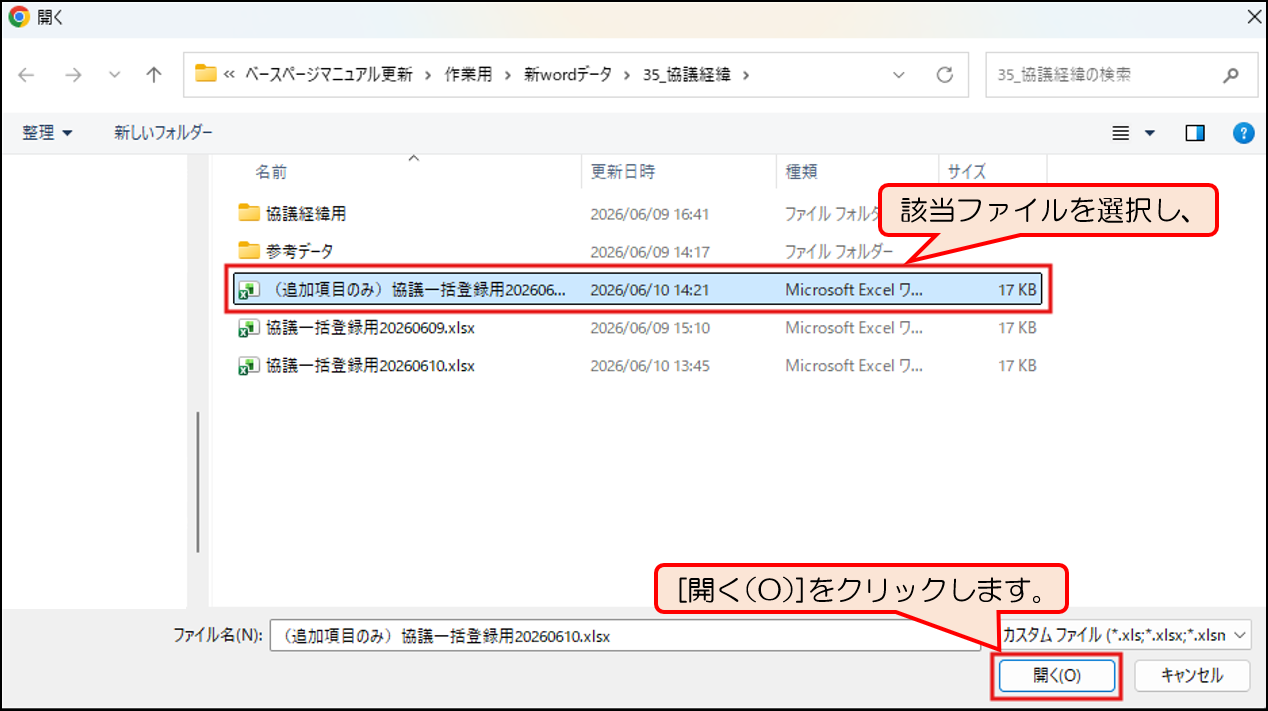Click date 2026/06/09 16:41 cell
Image resolution: width=1268 pixels, height=711 pixels.
[649, 213]
